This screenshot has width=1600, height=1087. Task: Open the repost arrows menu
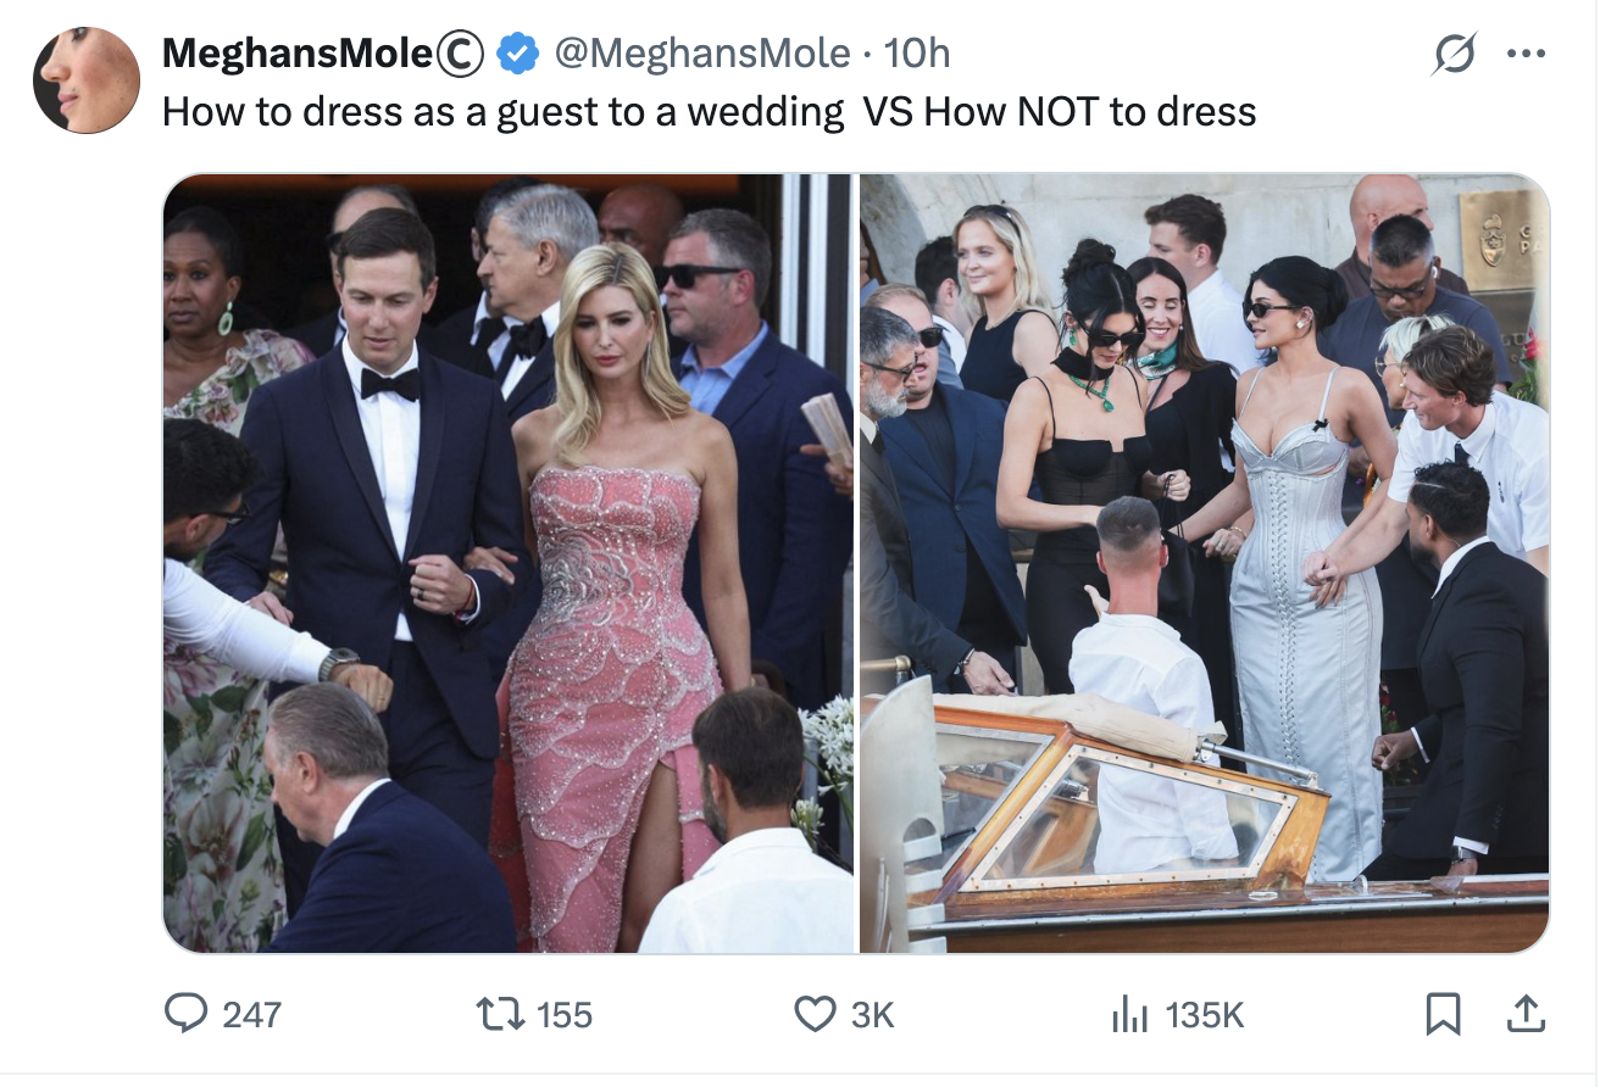point(500,1014)
